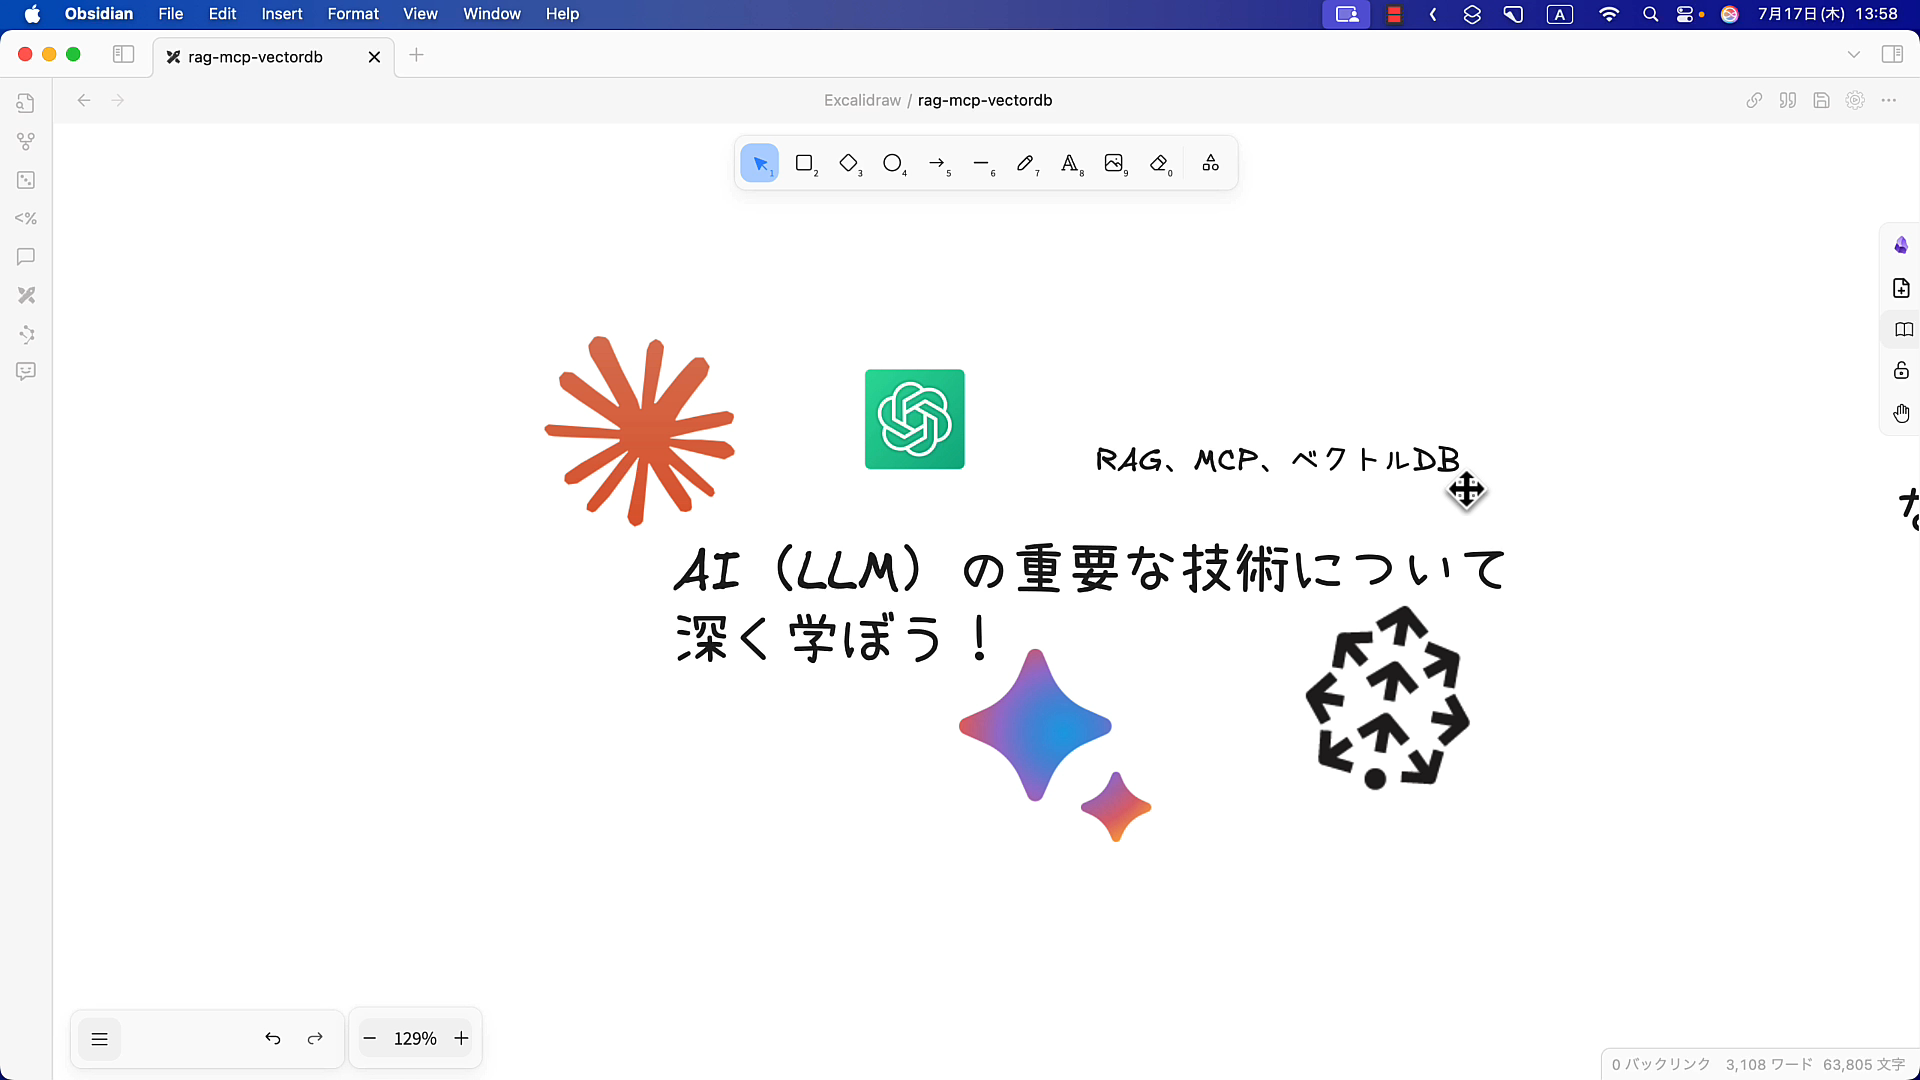1920x1080 pixels.
Task: Open a new tab with the plus button
Action: point(417,55)
